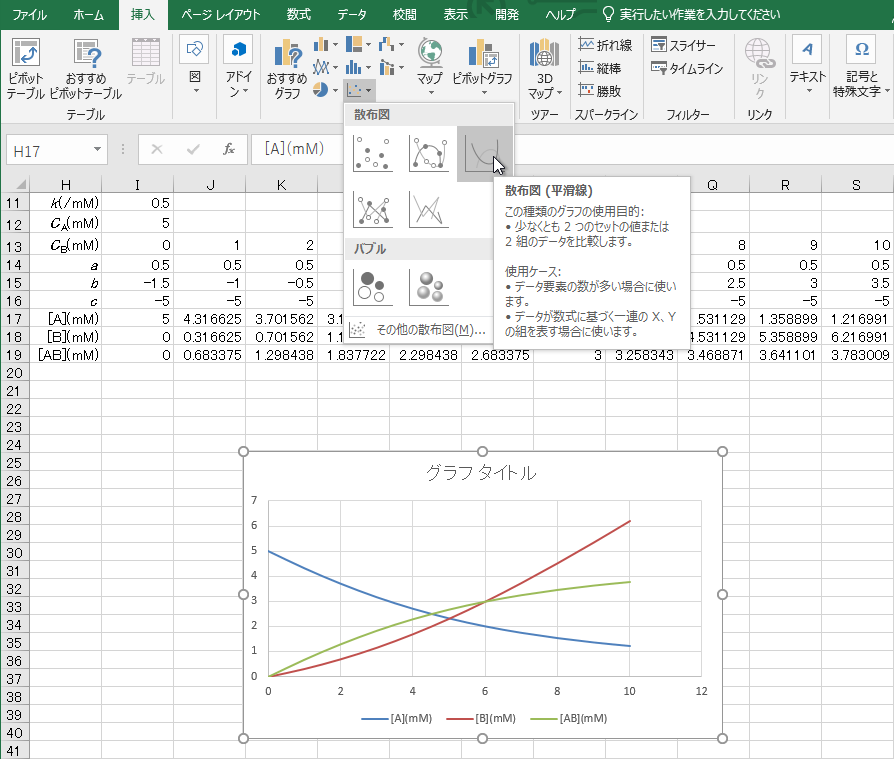Select cell H17 labeled [A](mM)
This screenshot has width=894, height=759.
(x=66, y=319)
